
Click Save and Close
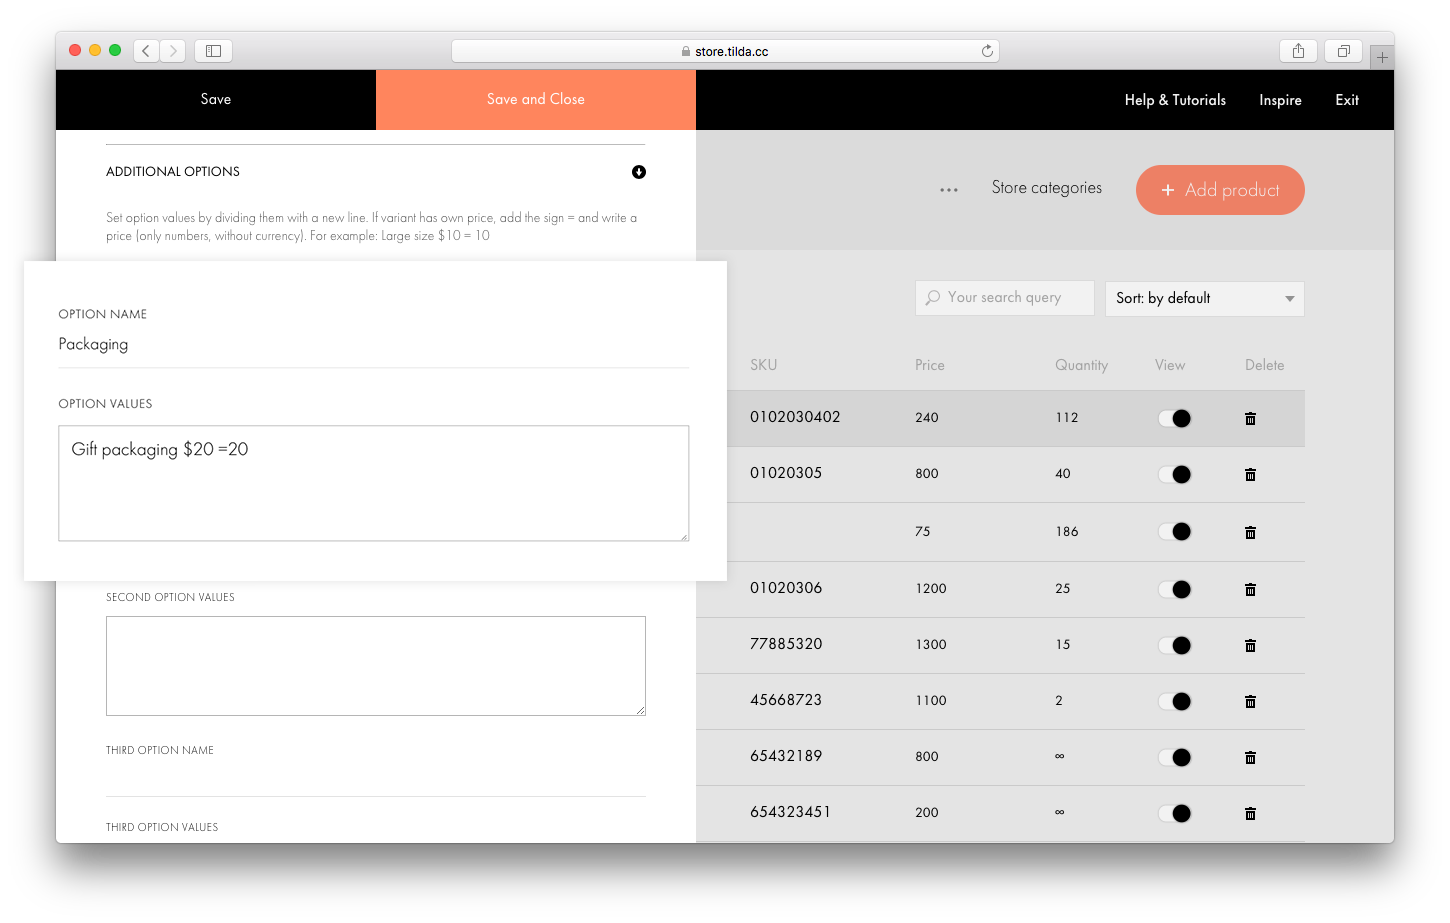point(536,99)
